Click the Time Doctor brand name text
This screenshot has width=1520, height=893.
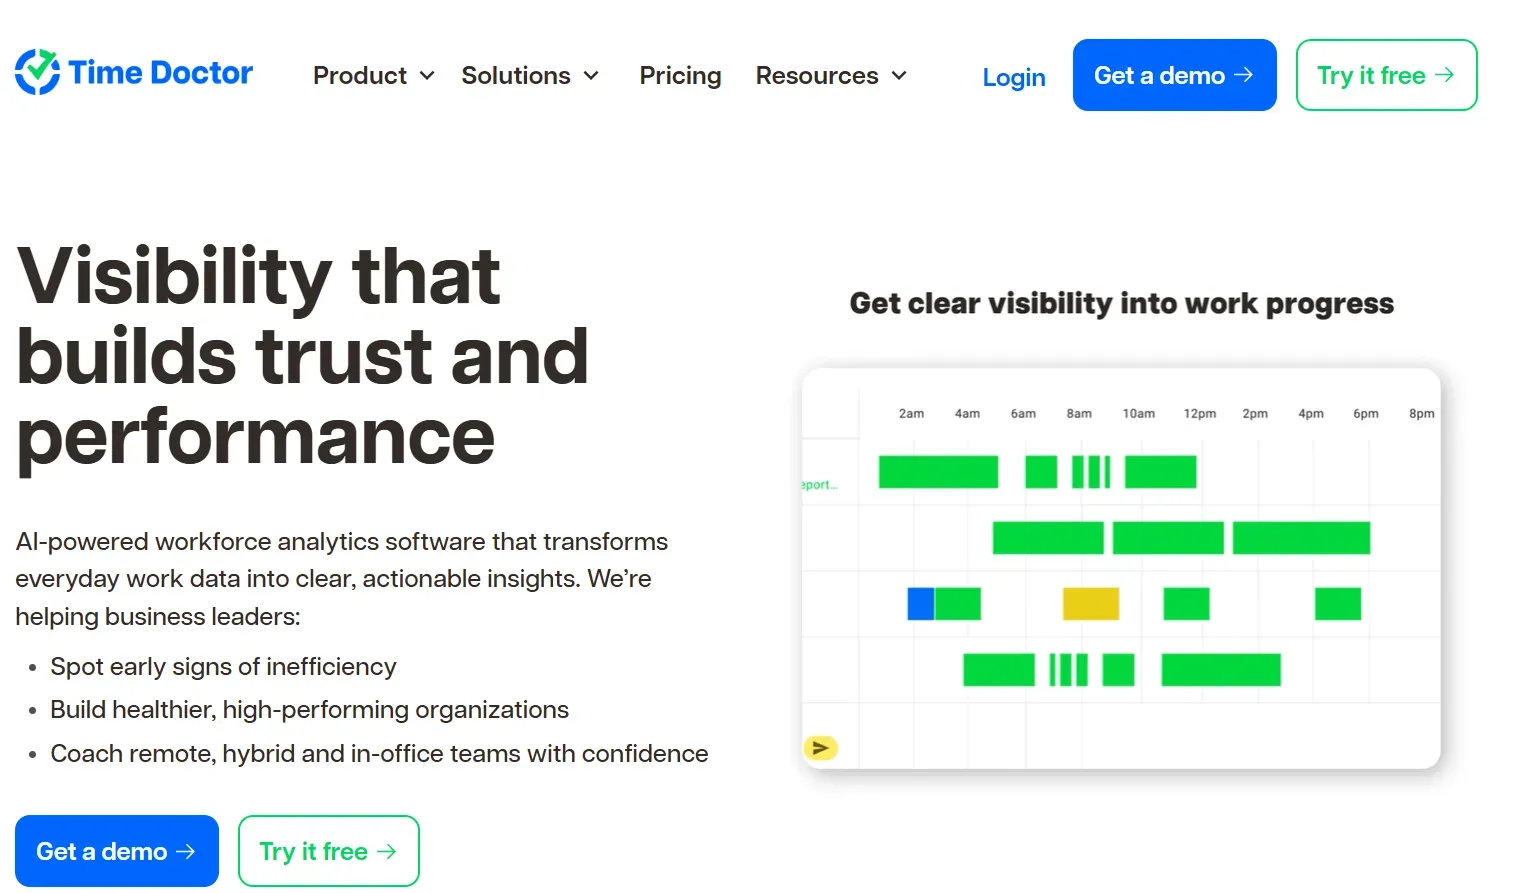pos(161,73)
